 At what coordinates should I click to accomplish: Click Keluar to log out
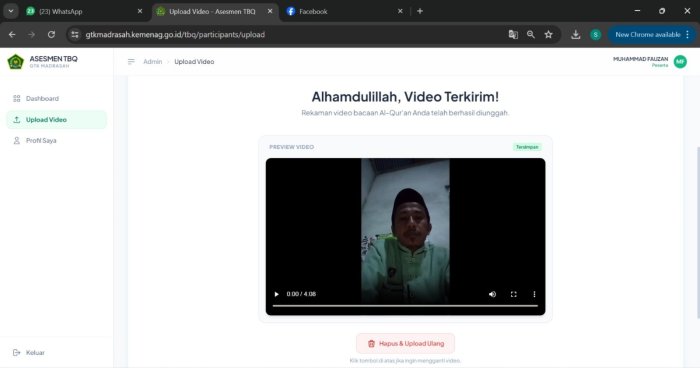[29, 352]
